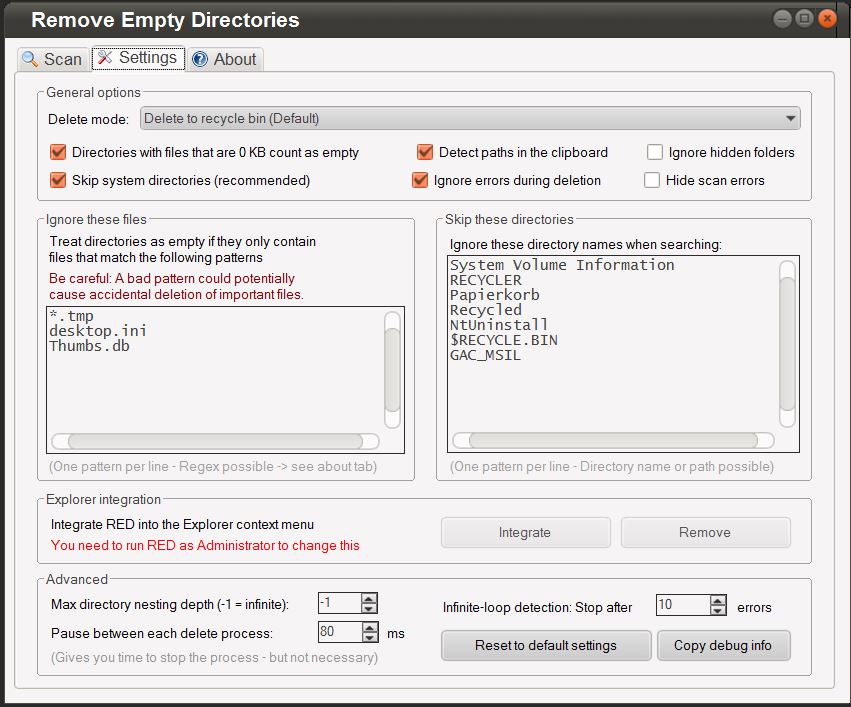Viewport: 851px width, 707px height.
Task: Disable Skip system directories option
Action: tap(58, 181)
